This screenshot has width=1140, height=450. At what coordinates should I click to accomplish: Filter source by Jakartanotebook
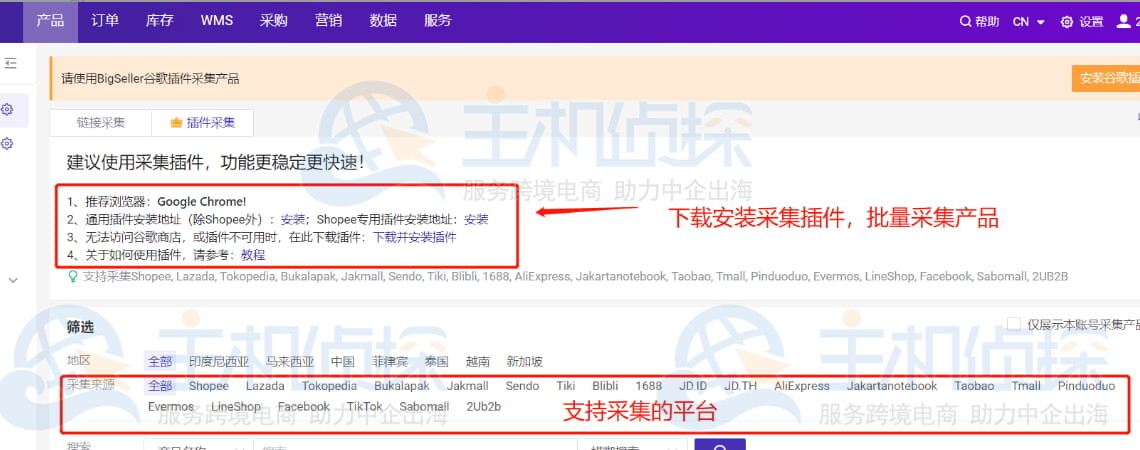point(892,386)
